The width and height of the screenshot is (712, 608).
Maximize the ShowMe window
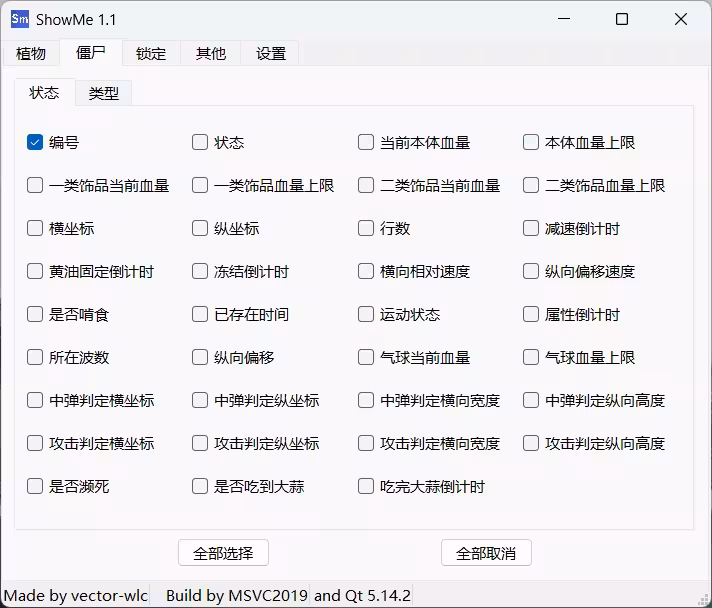(x=622, y=19)
